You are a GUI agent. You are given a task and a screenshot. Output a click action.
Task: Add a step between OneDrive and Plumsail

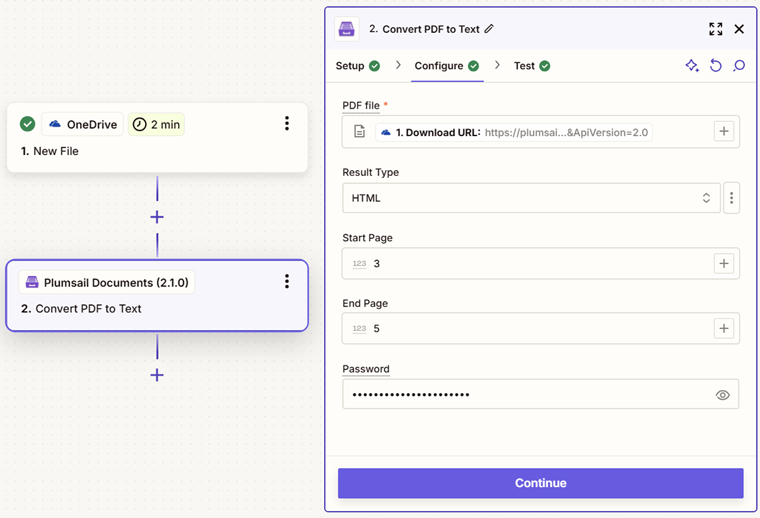(157, 217)
